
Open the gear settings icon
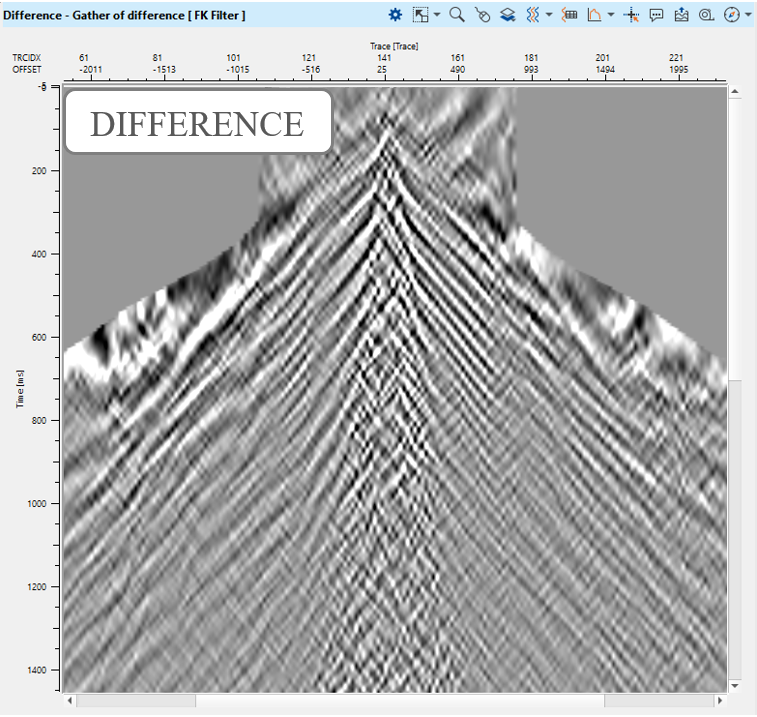pos(395,15)
